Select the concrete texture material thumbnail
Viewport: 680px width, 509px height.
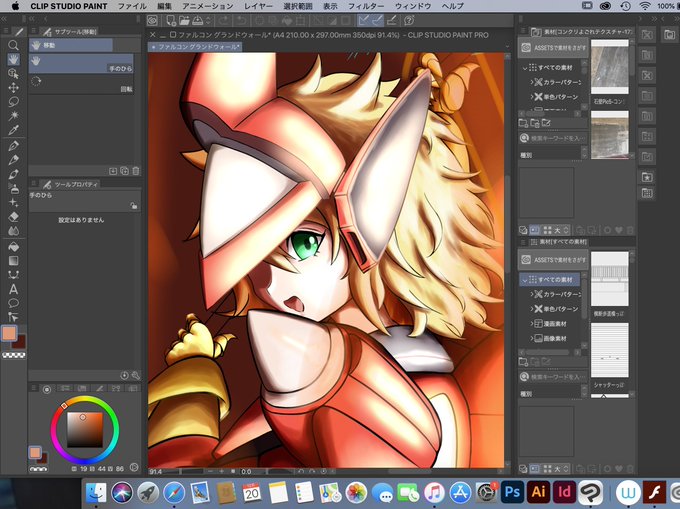pos(609,67)
